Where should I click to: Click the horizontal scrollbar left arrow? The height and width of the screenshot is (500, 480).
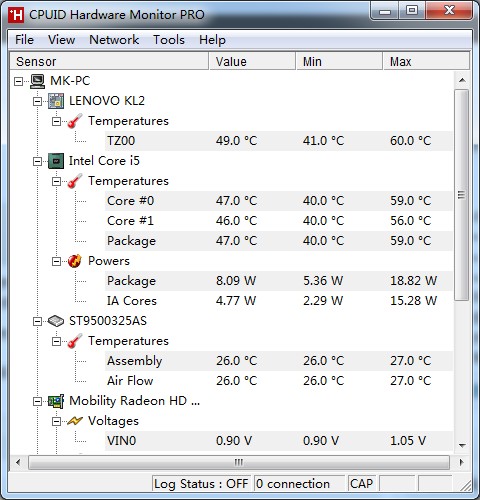(x=18, y=462)
